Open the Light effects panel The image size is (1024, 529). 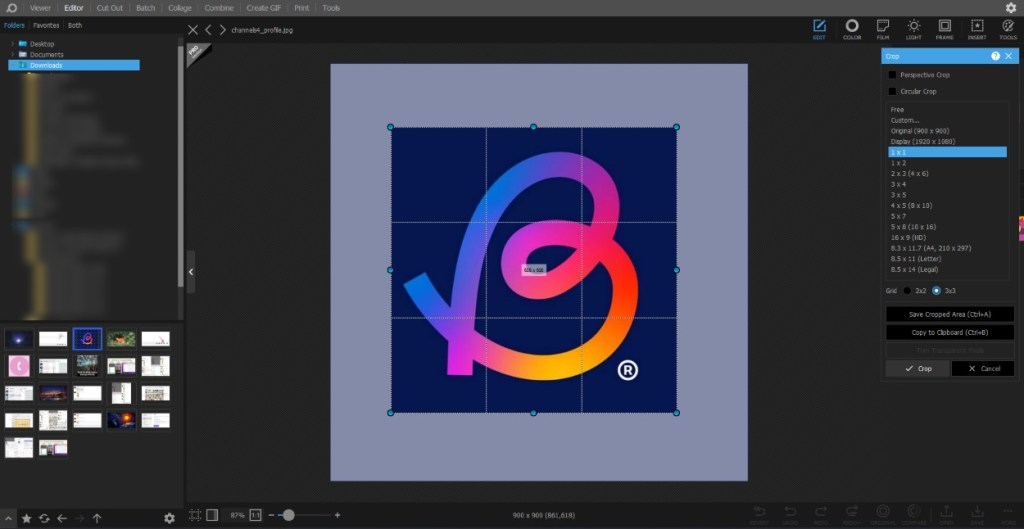click(914, 29)
